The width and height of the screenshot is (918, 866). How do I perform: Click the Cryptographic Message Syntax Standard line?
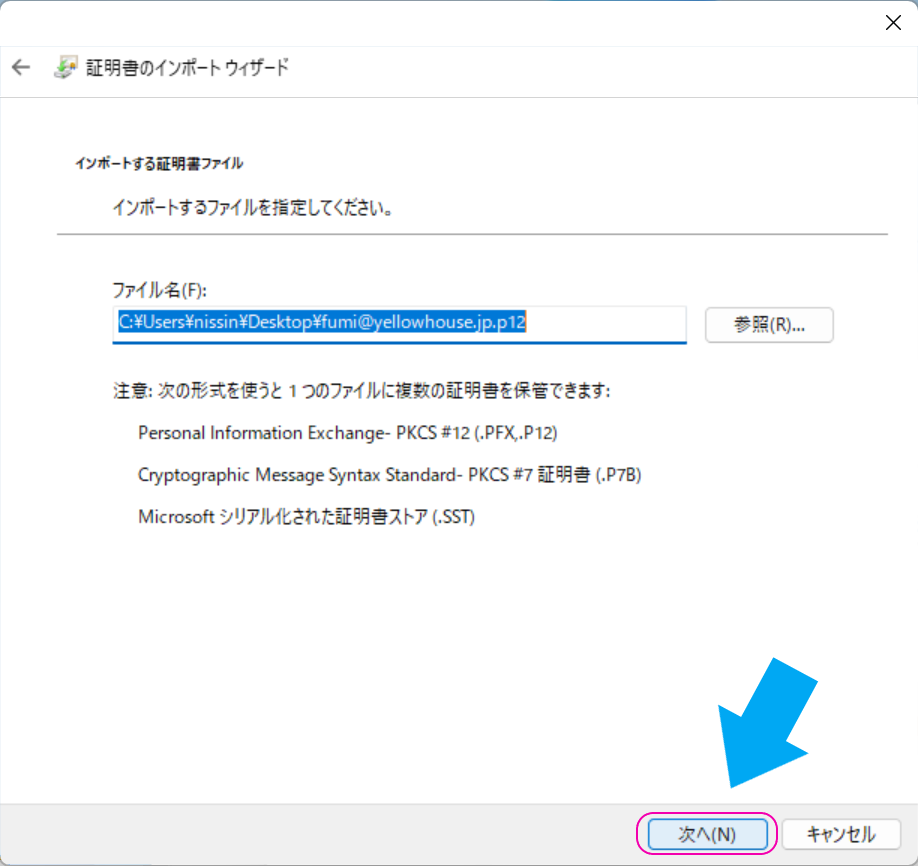click(x=389, y=474)
